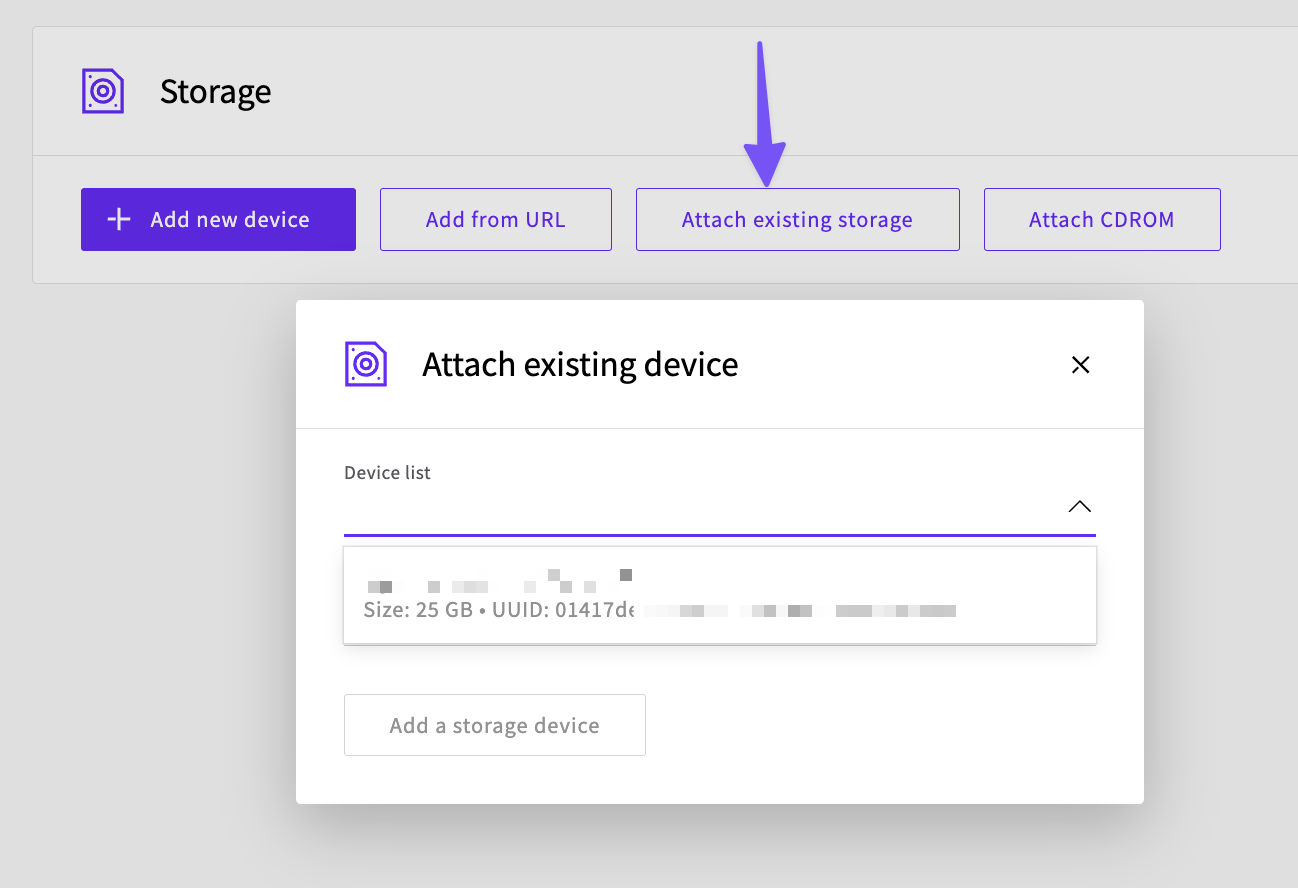Click the Attach existing device title

click(x=580, y=364)
